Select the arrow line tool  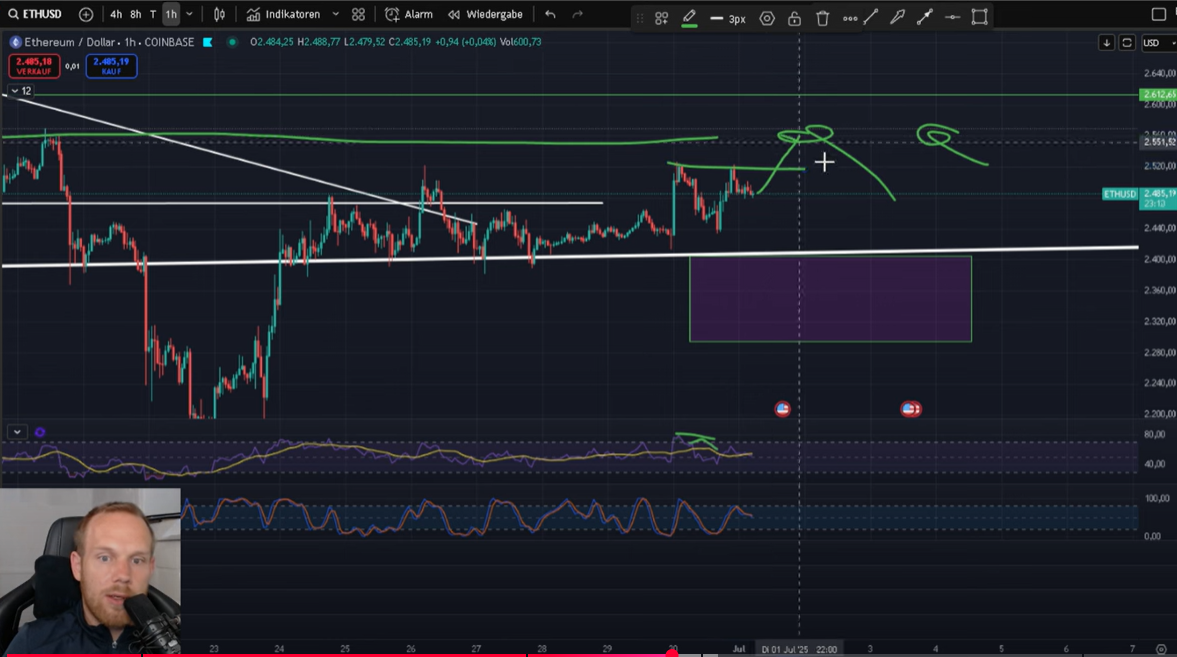click(x=925, y=17)
